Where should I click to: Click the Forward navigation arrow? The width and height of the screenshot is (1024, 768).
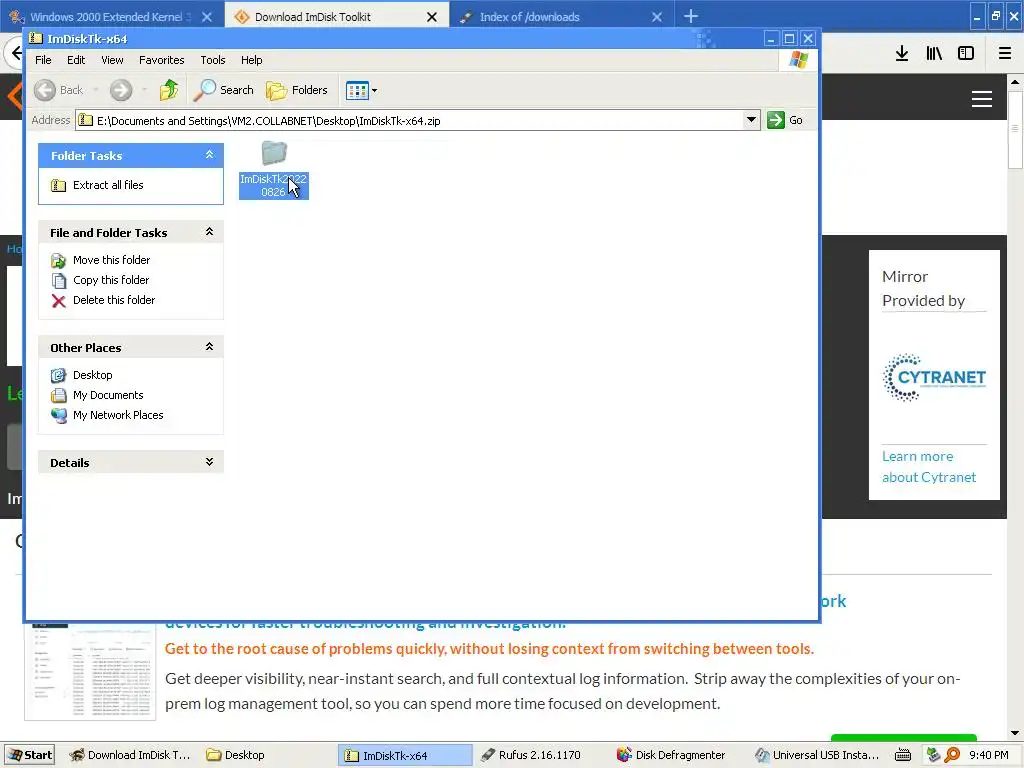click(x=121, y=90)
